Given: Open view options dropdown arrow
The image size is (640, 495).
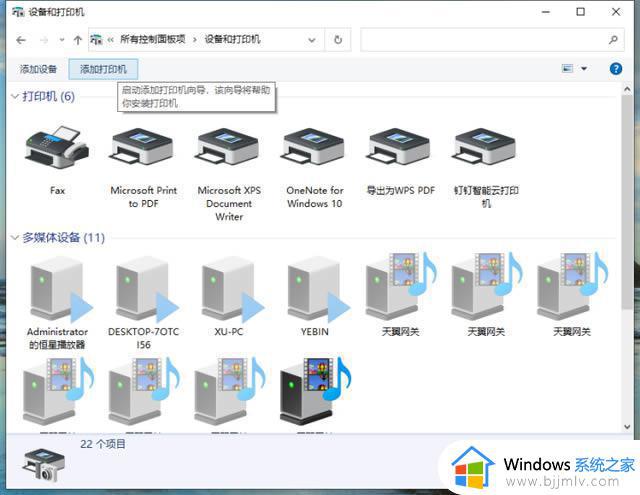Looking at the screenshot, I should [x=584, y=69].
